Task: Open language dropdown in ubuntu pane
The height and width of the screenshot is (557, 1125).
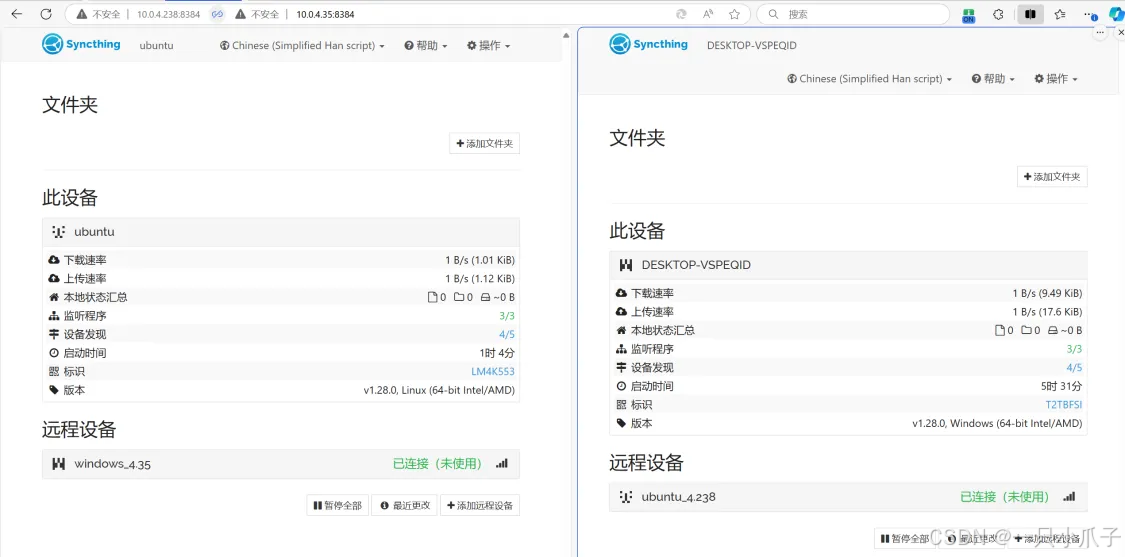Action: tap(302, 45)
